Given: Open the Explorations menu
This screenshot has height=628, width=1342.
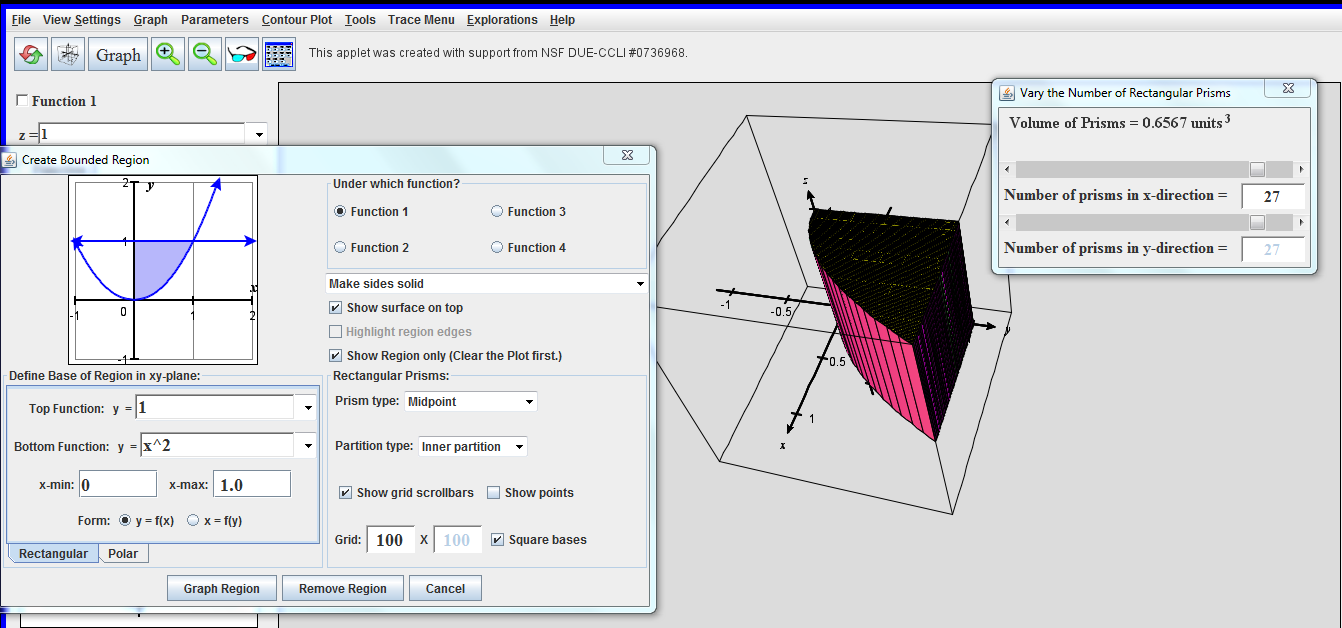Looking at the screenshot, I should (x=502, y=19).
